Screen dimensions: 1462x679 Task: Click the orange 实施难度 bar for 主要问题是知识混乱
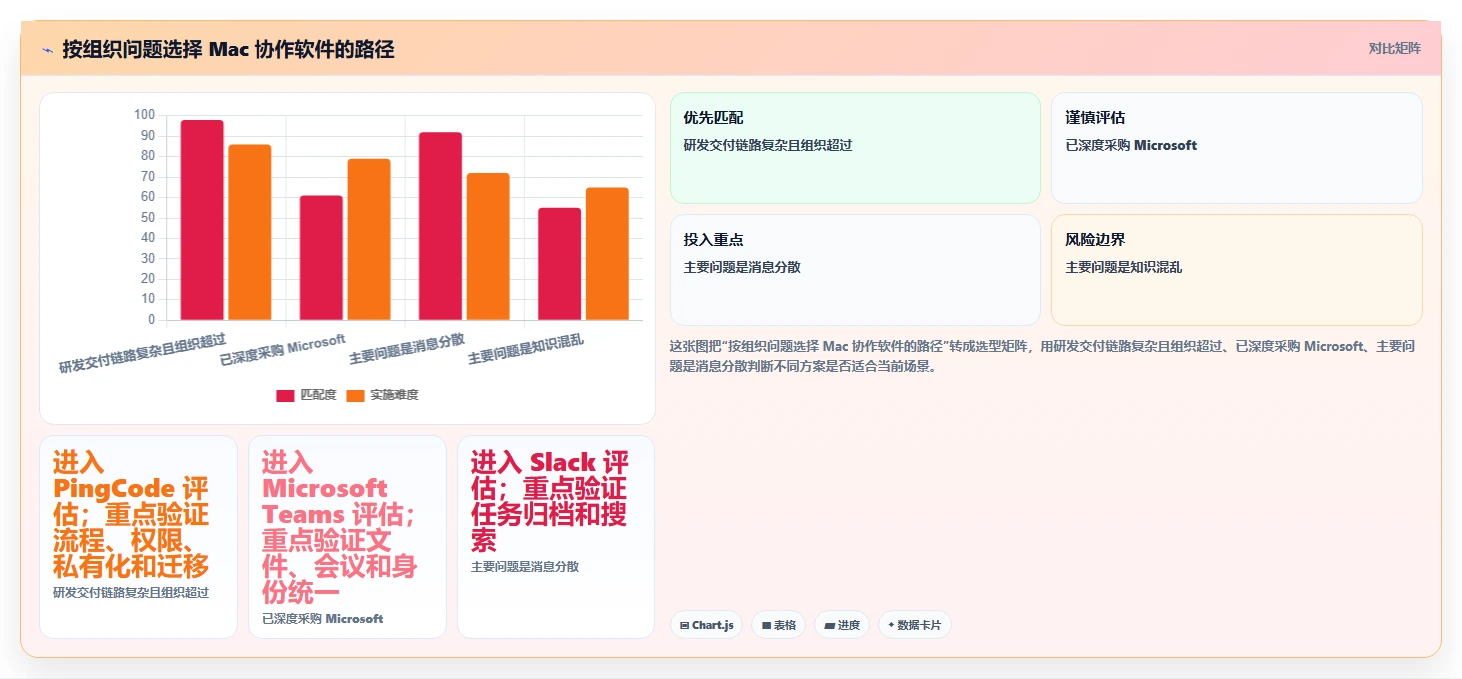coord(607,254)
